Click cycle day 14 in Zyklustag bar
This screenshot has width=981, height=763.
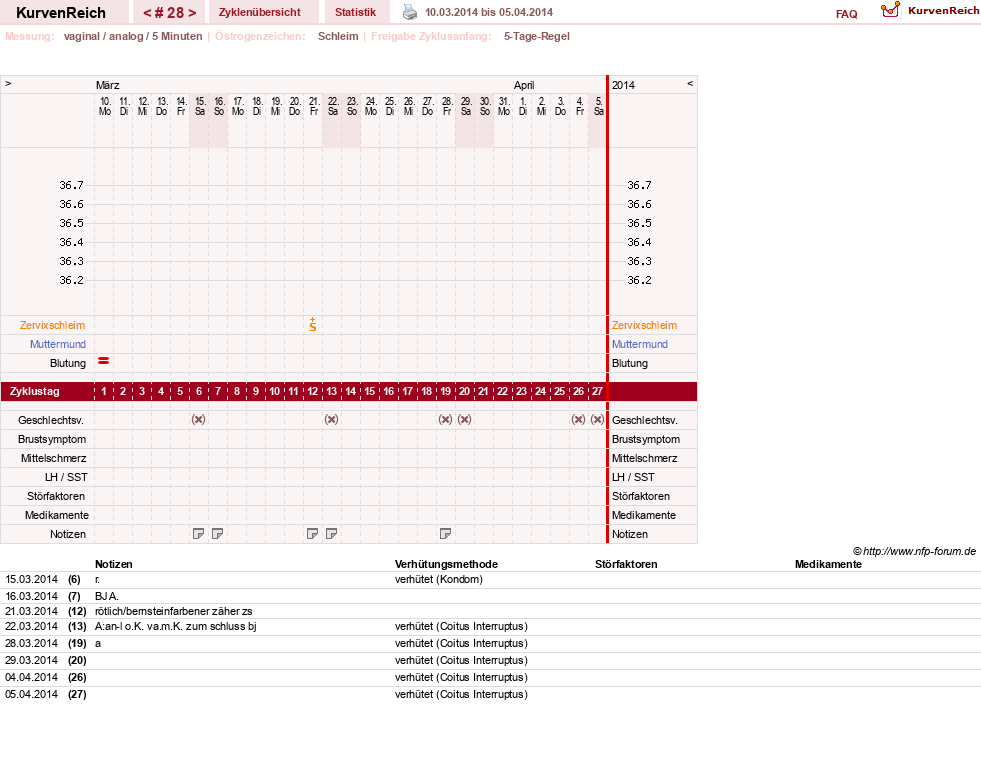tap(350, 392)
